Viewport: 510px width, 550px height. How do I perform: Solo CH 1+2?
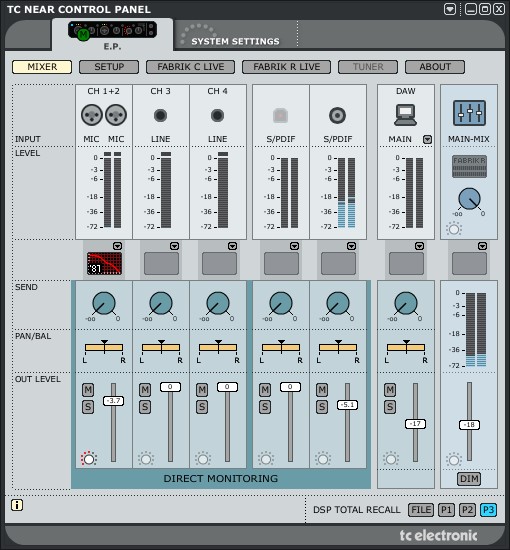(x=88, y=407)
